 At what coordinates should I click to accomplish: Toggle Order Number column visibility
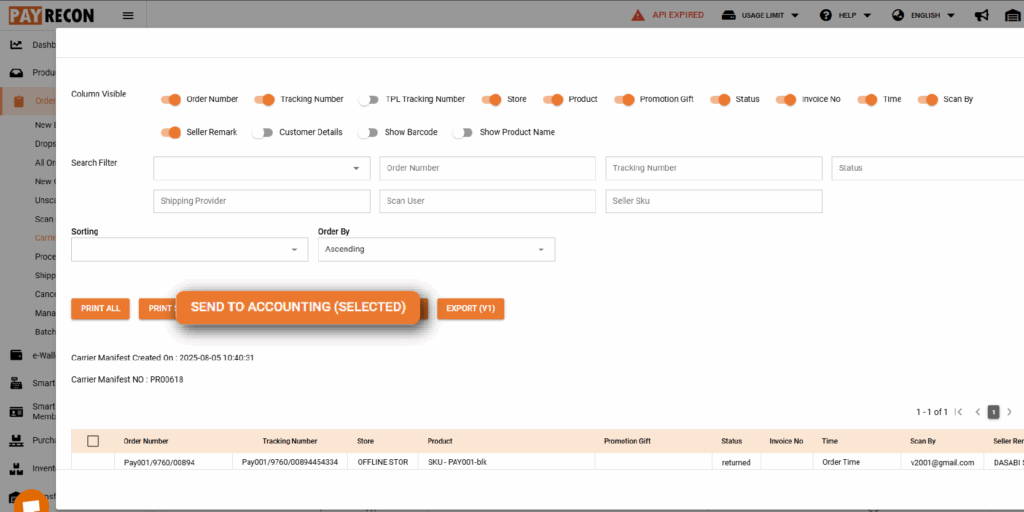pos(170,100)
